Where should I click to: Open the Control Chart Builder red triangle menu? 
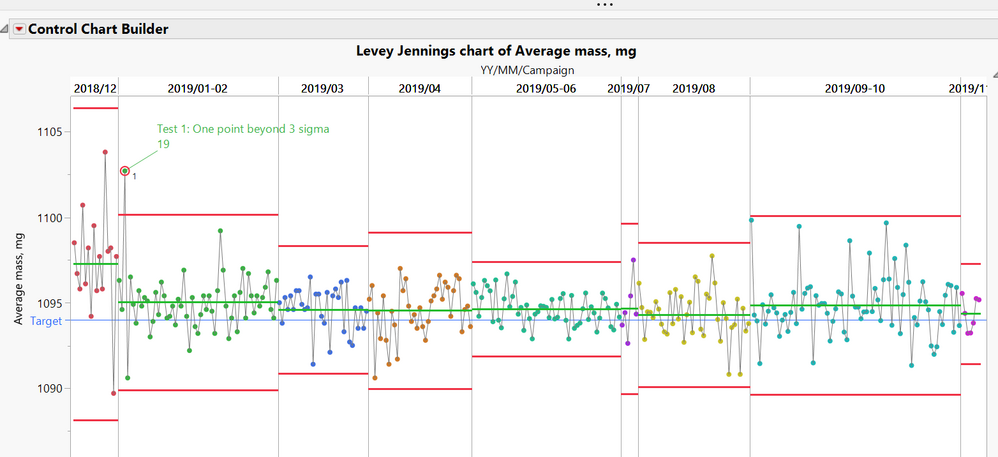(20, 29)
